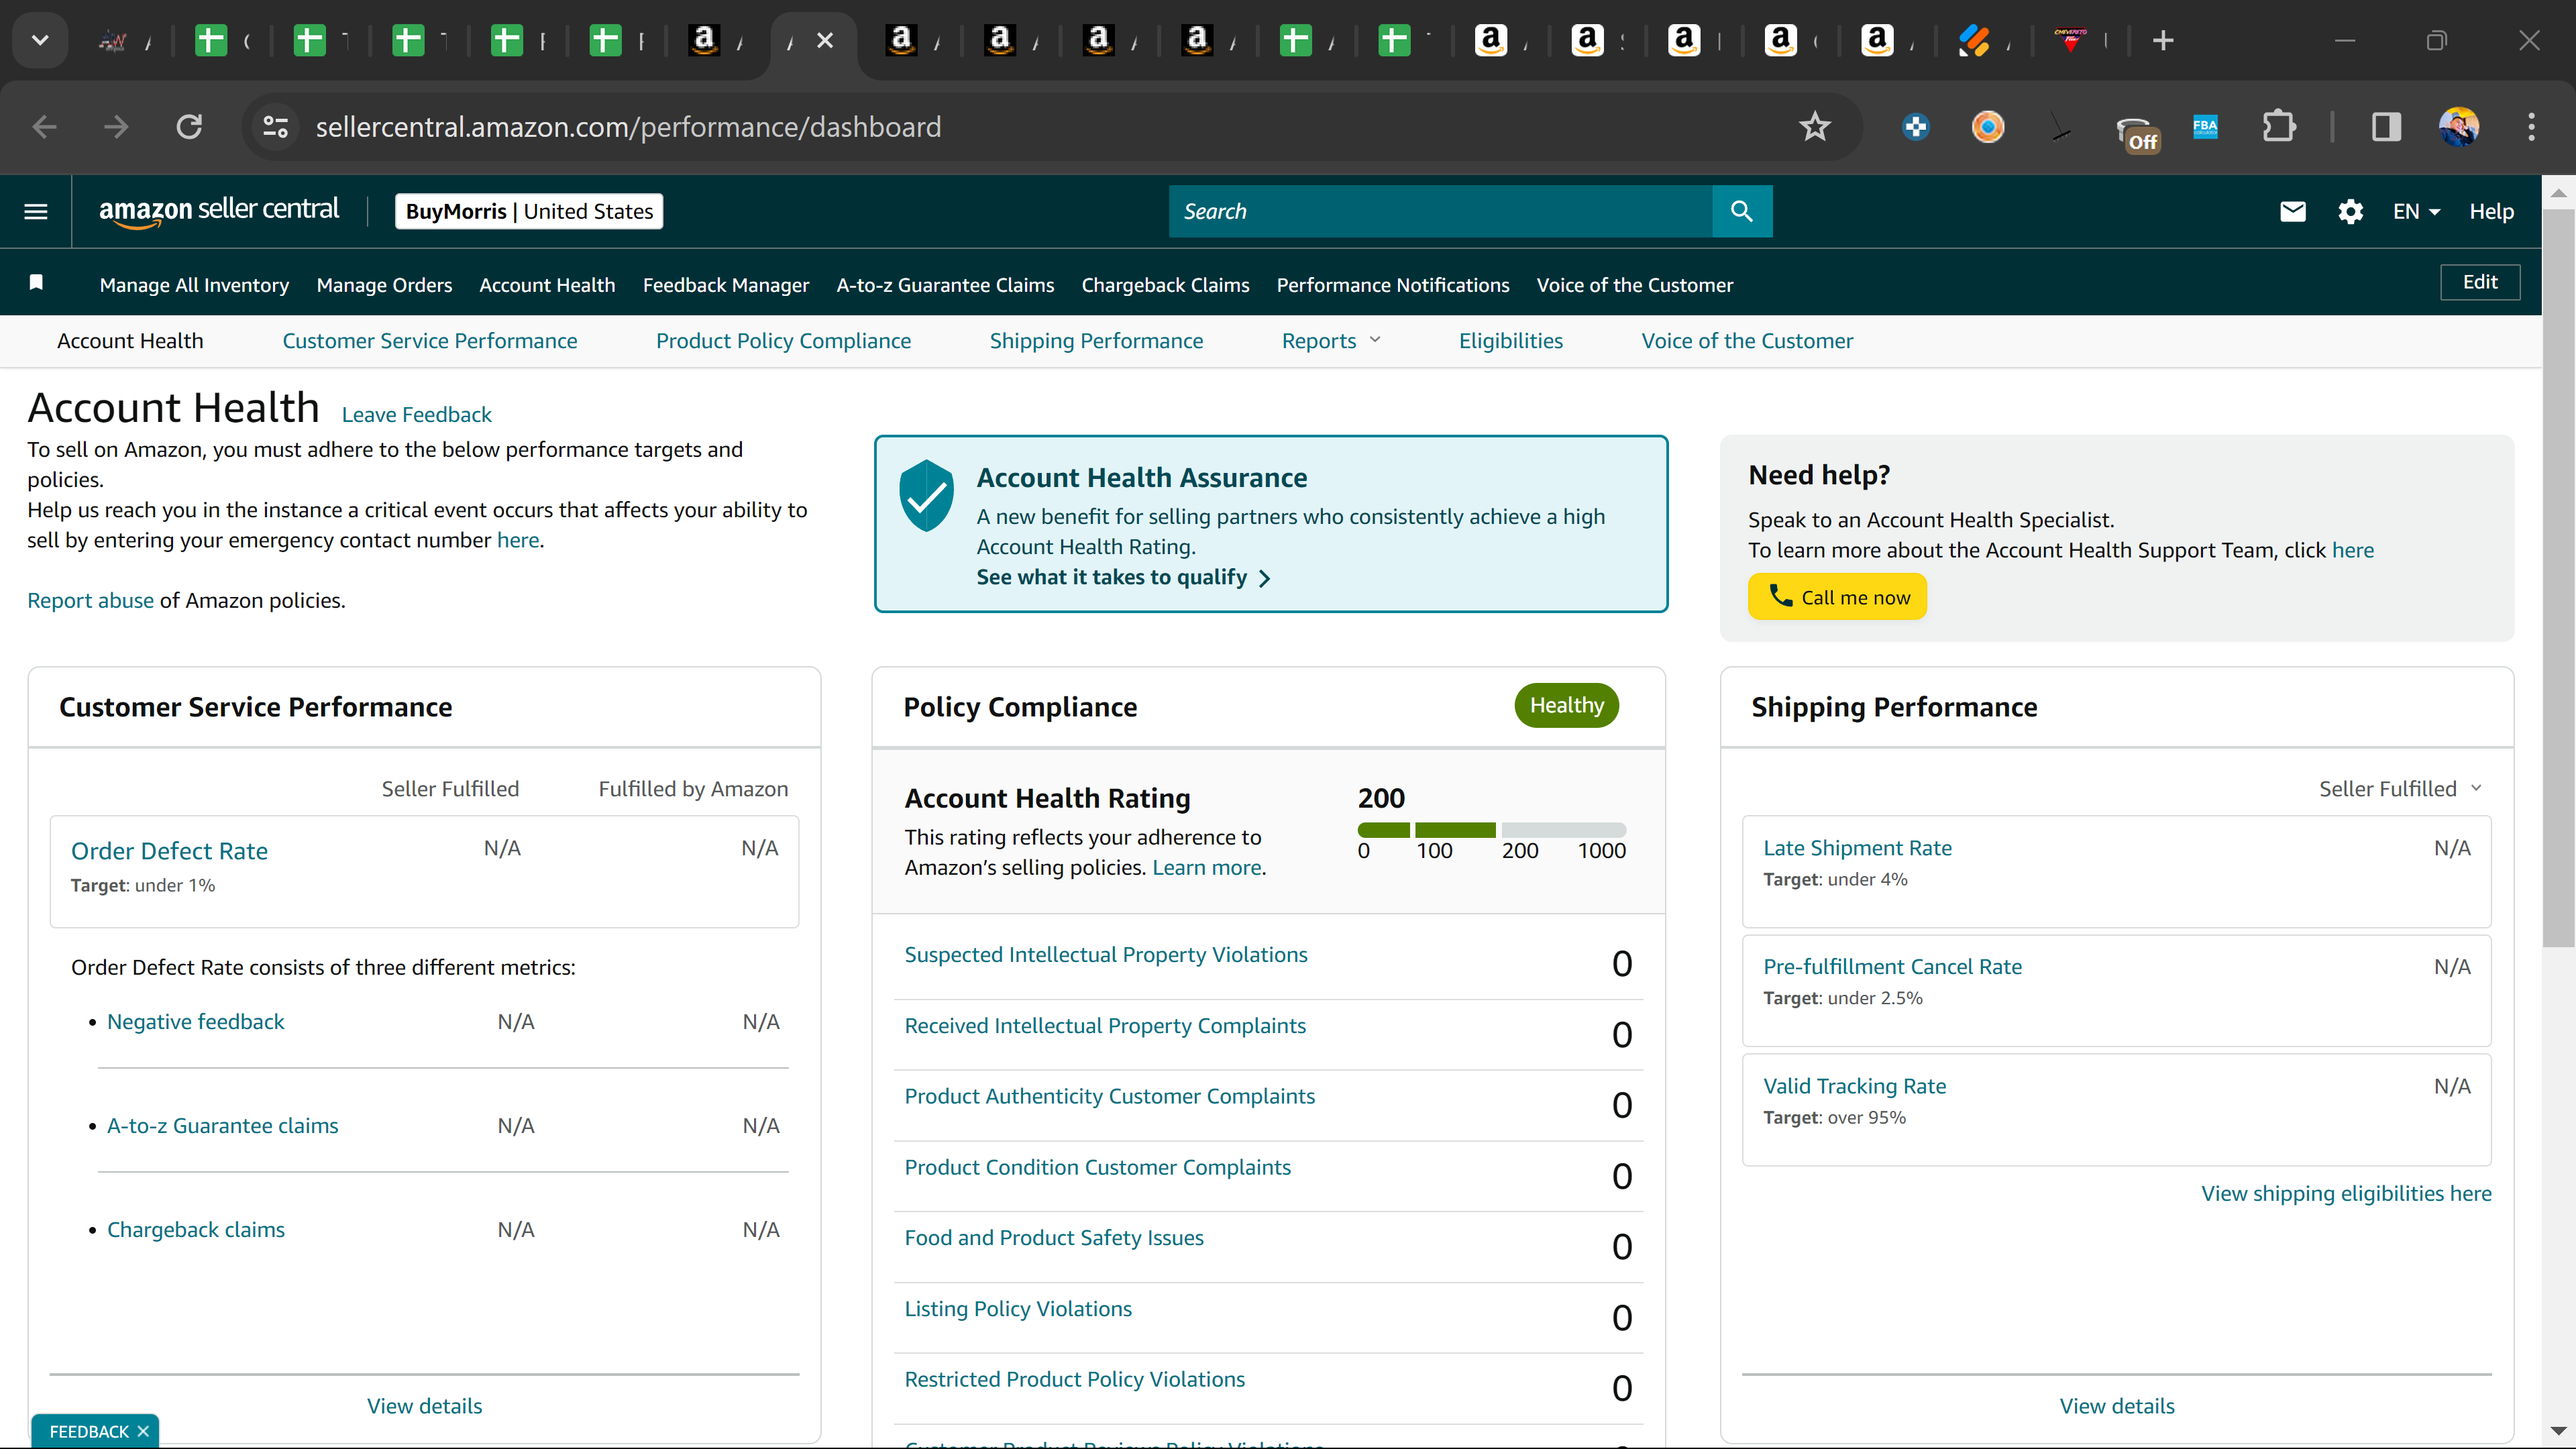
Task: Open Feedback Manager in the top menu
Action: click(x=726, y=285)
